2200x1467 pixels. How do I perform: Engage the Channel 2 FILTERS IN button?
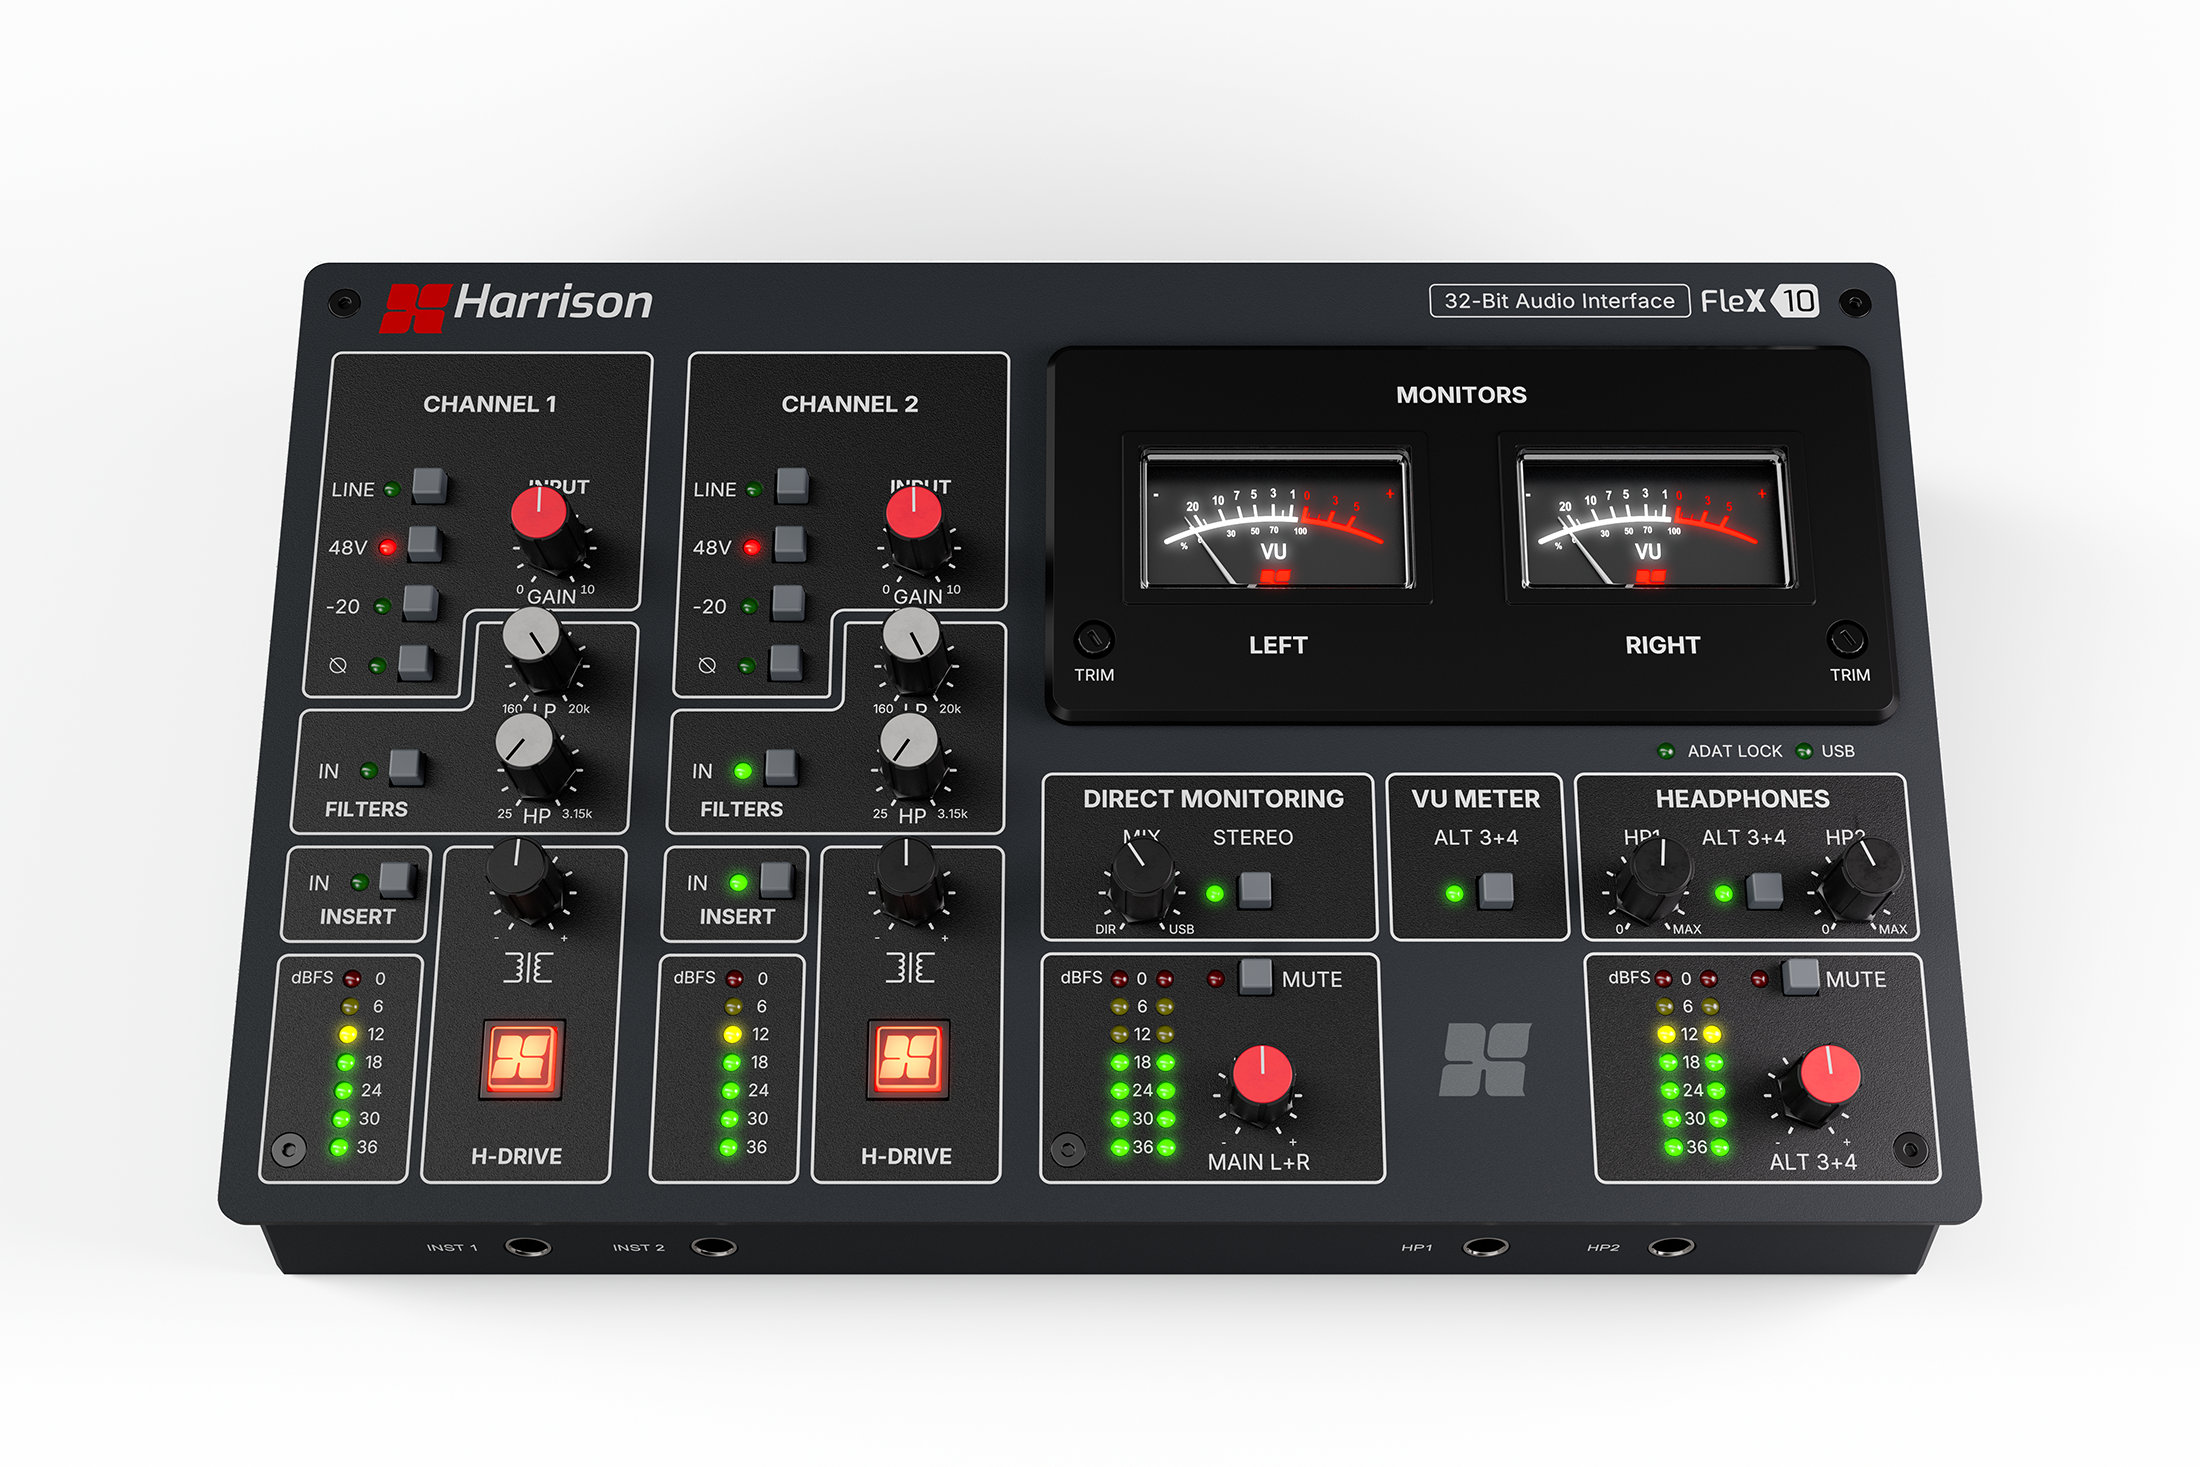(x=780, y=768)
